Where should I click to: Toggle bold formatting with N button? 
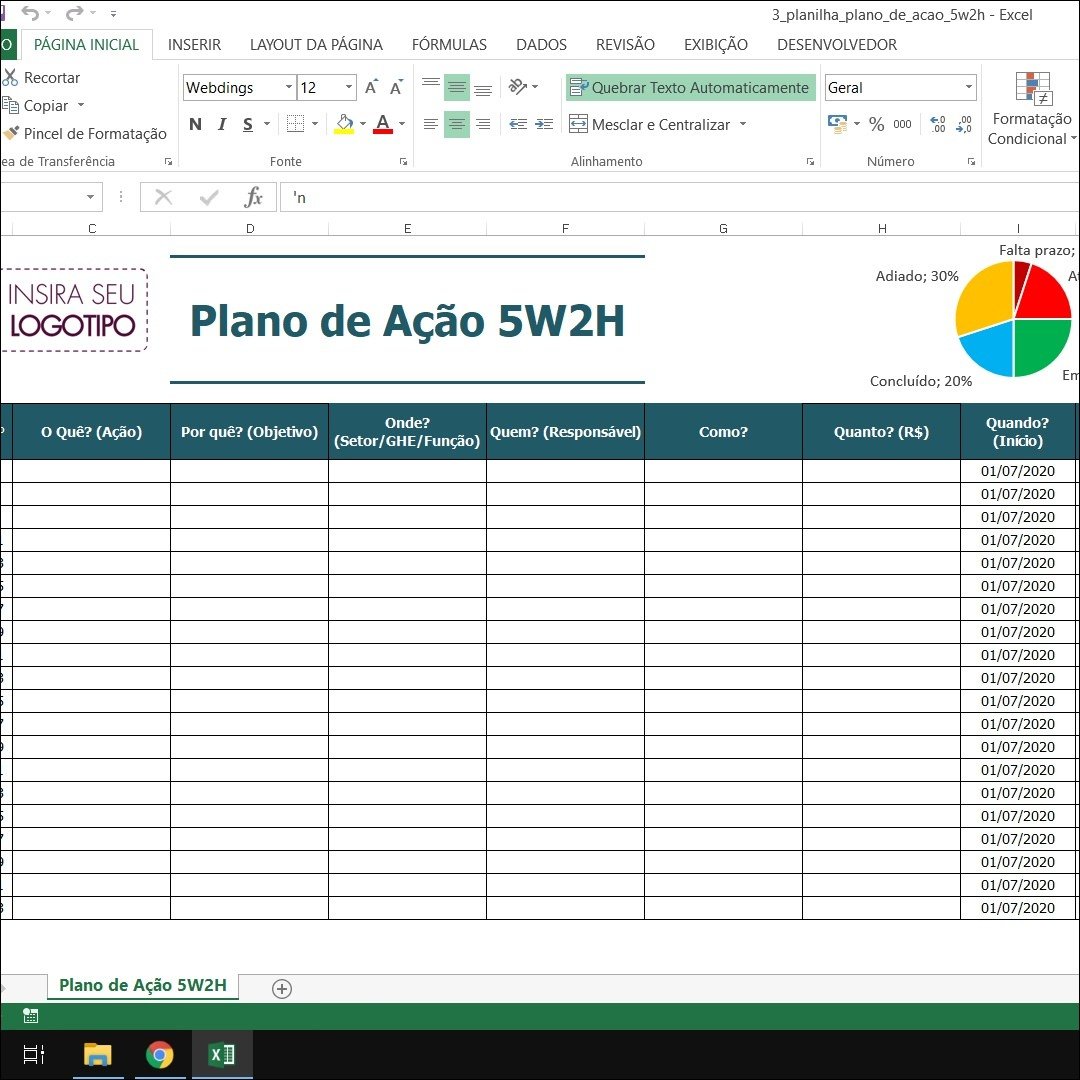coord(195,124)
